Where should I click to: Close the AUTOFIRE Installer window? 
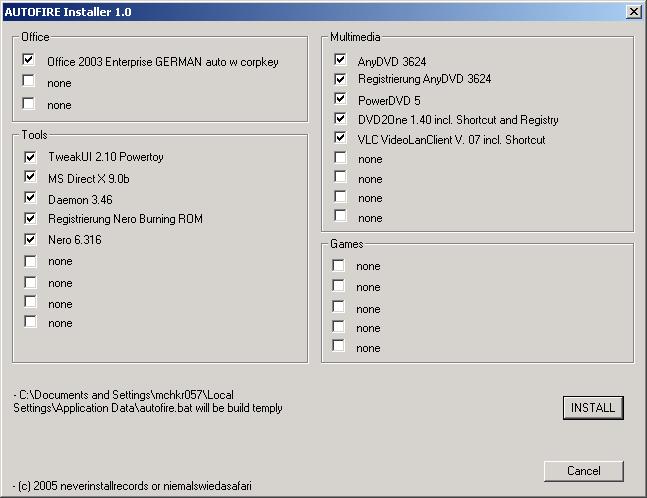633,12
